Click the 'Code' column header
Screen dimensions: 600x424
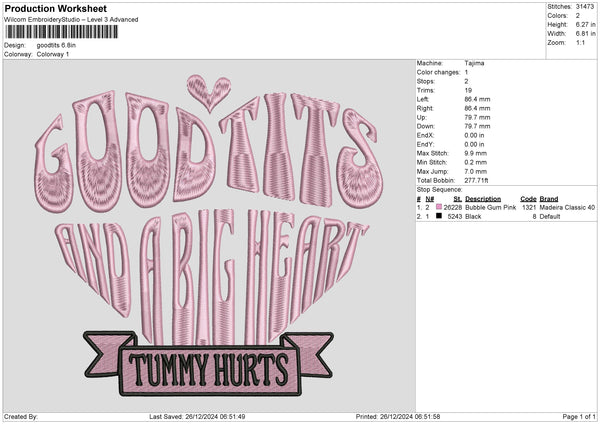(x=528, y=199)
